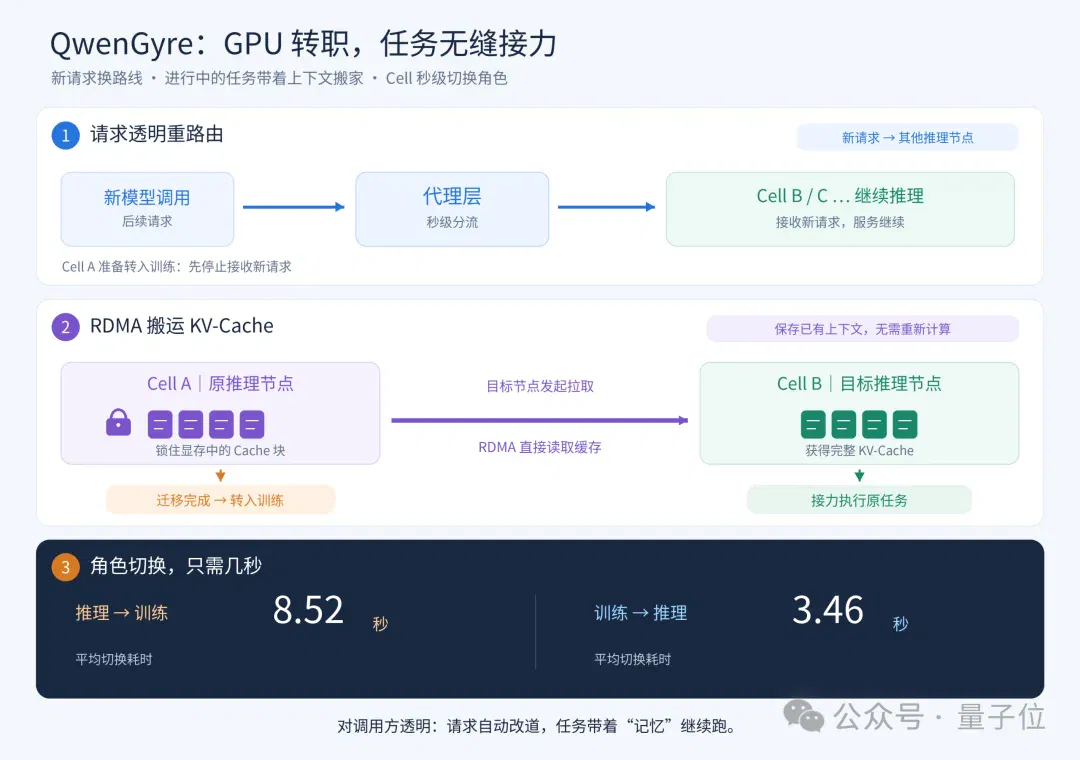Click the heading 请求透明重路由
This screenshot has width=1080, height=760.
coord(157,134)
